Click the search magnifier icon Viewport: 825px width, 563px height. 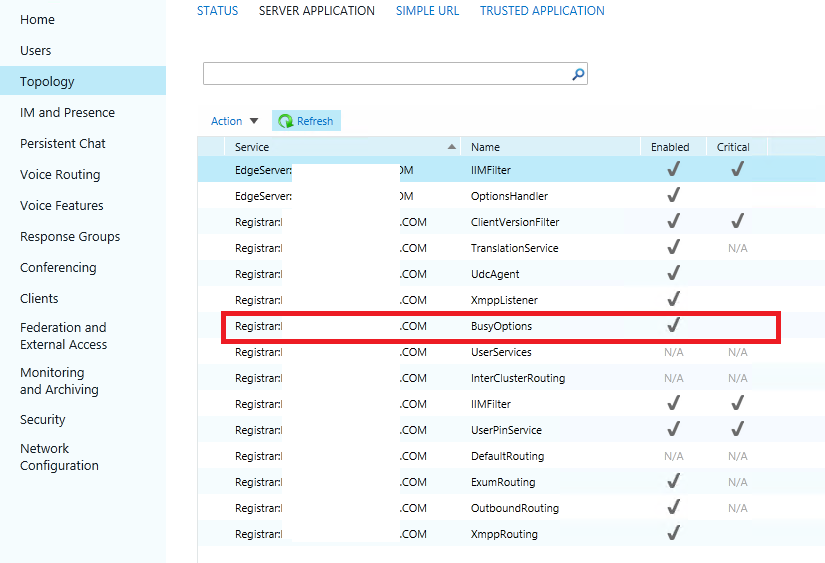coord(577,74)
